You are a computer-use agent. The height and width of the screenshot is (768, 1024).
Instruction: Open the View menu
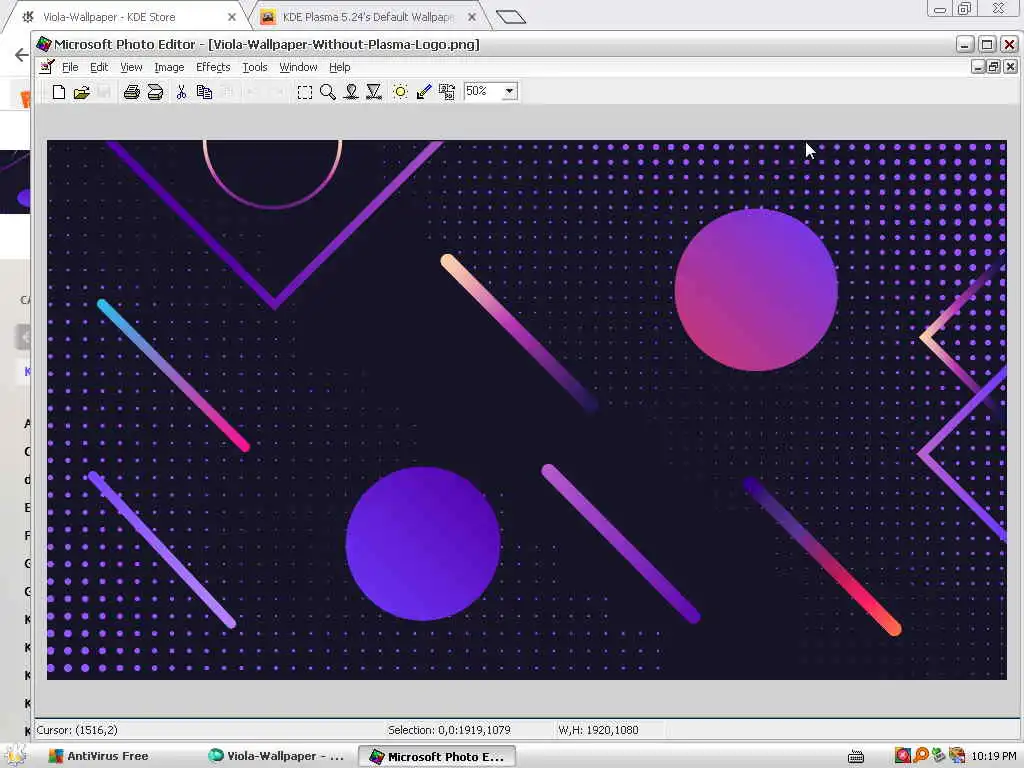(x=131, y=67)
